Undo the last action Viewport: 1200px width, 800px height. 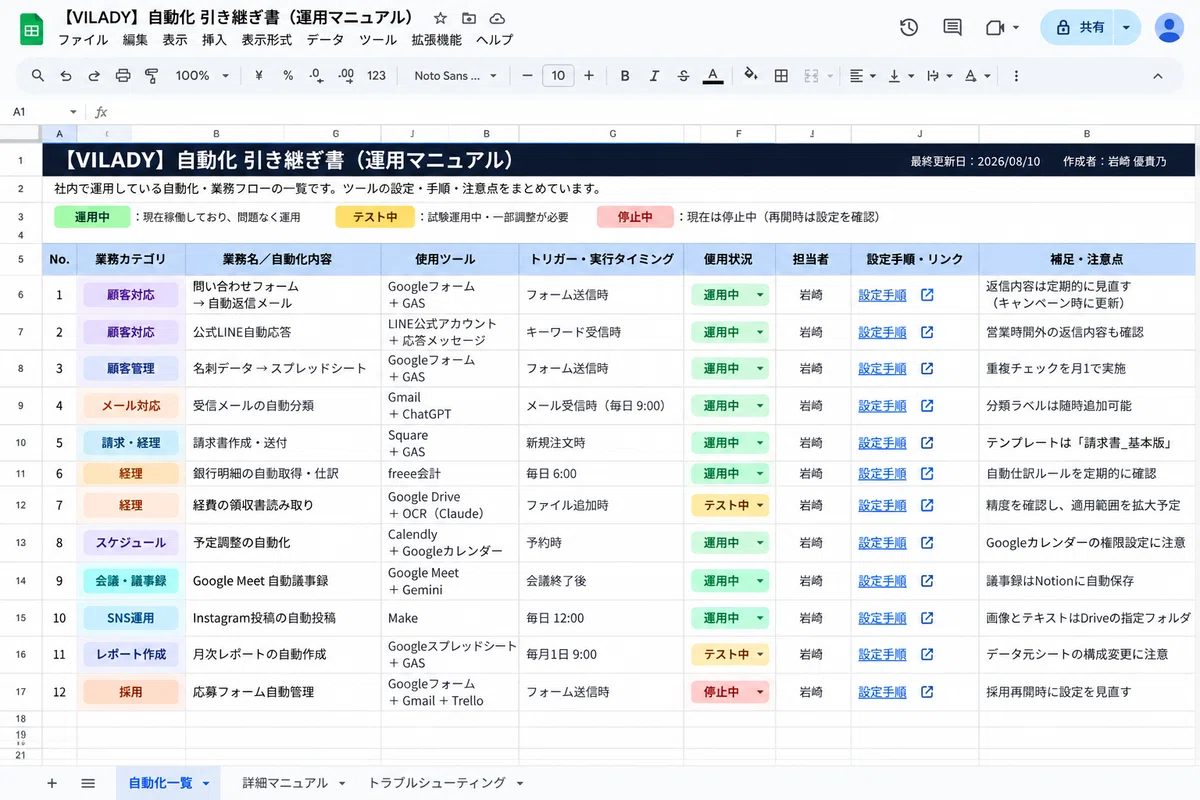pos(66,76)
